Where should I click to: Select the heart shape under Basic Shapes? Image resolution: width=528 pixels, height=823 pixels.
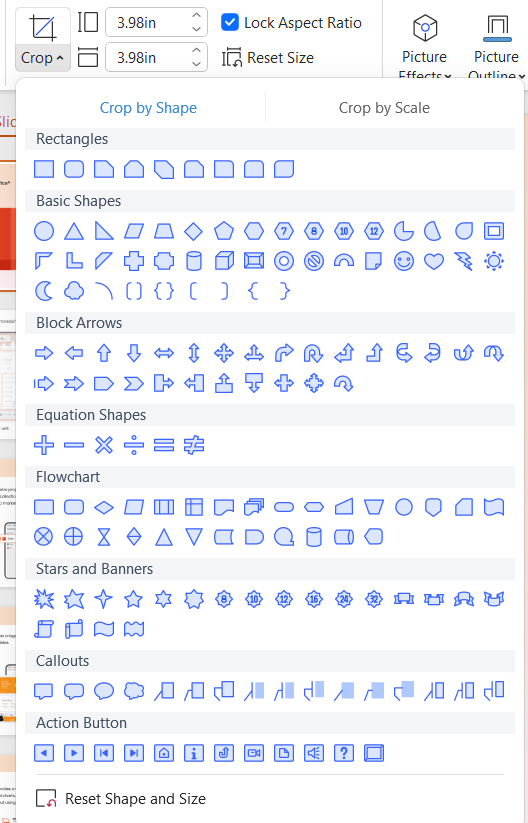point(434,261)
